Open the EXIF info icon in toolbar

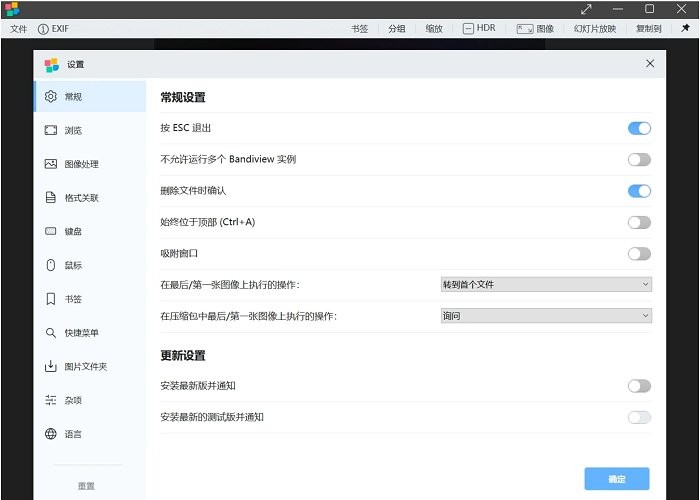[x=43, y=29]
